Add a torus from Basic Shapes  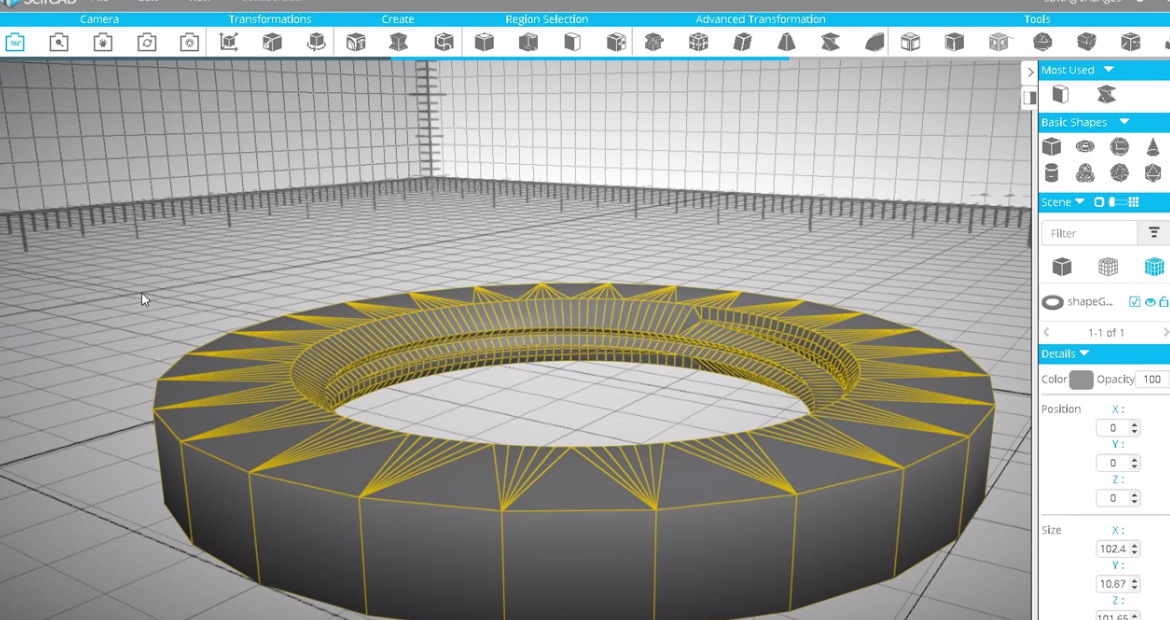(x=1085, y=147)
